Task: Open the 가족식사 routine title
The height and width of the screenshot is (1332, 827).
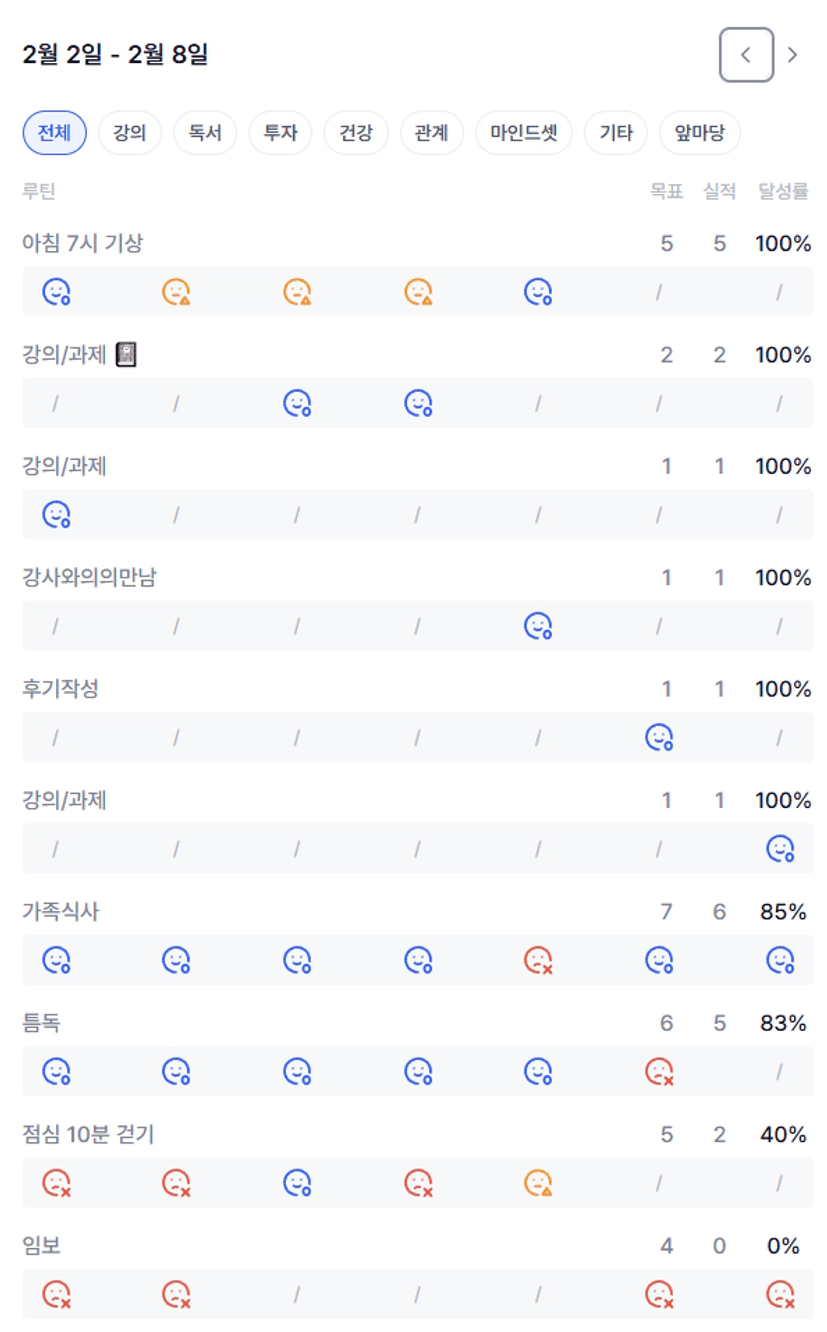Action: click(61, 912)
